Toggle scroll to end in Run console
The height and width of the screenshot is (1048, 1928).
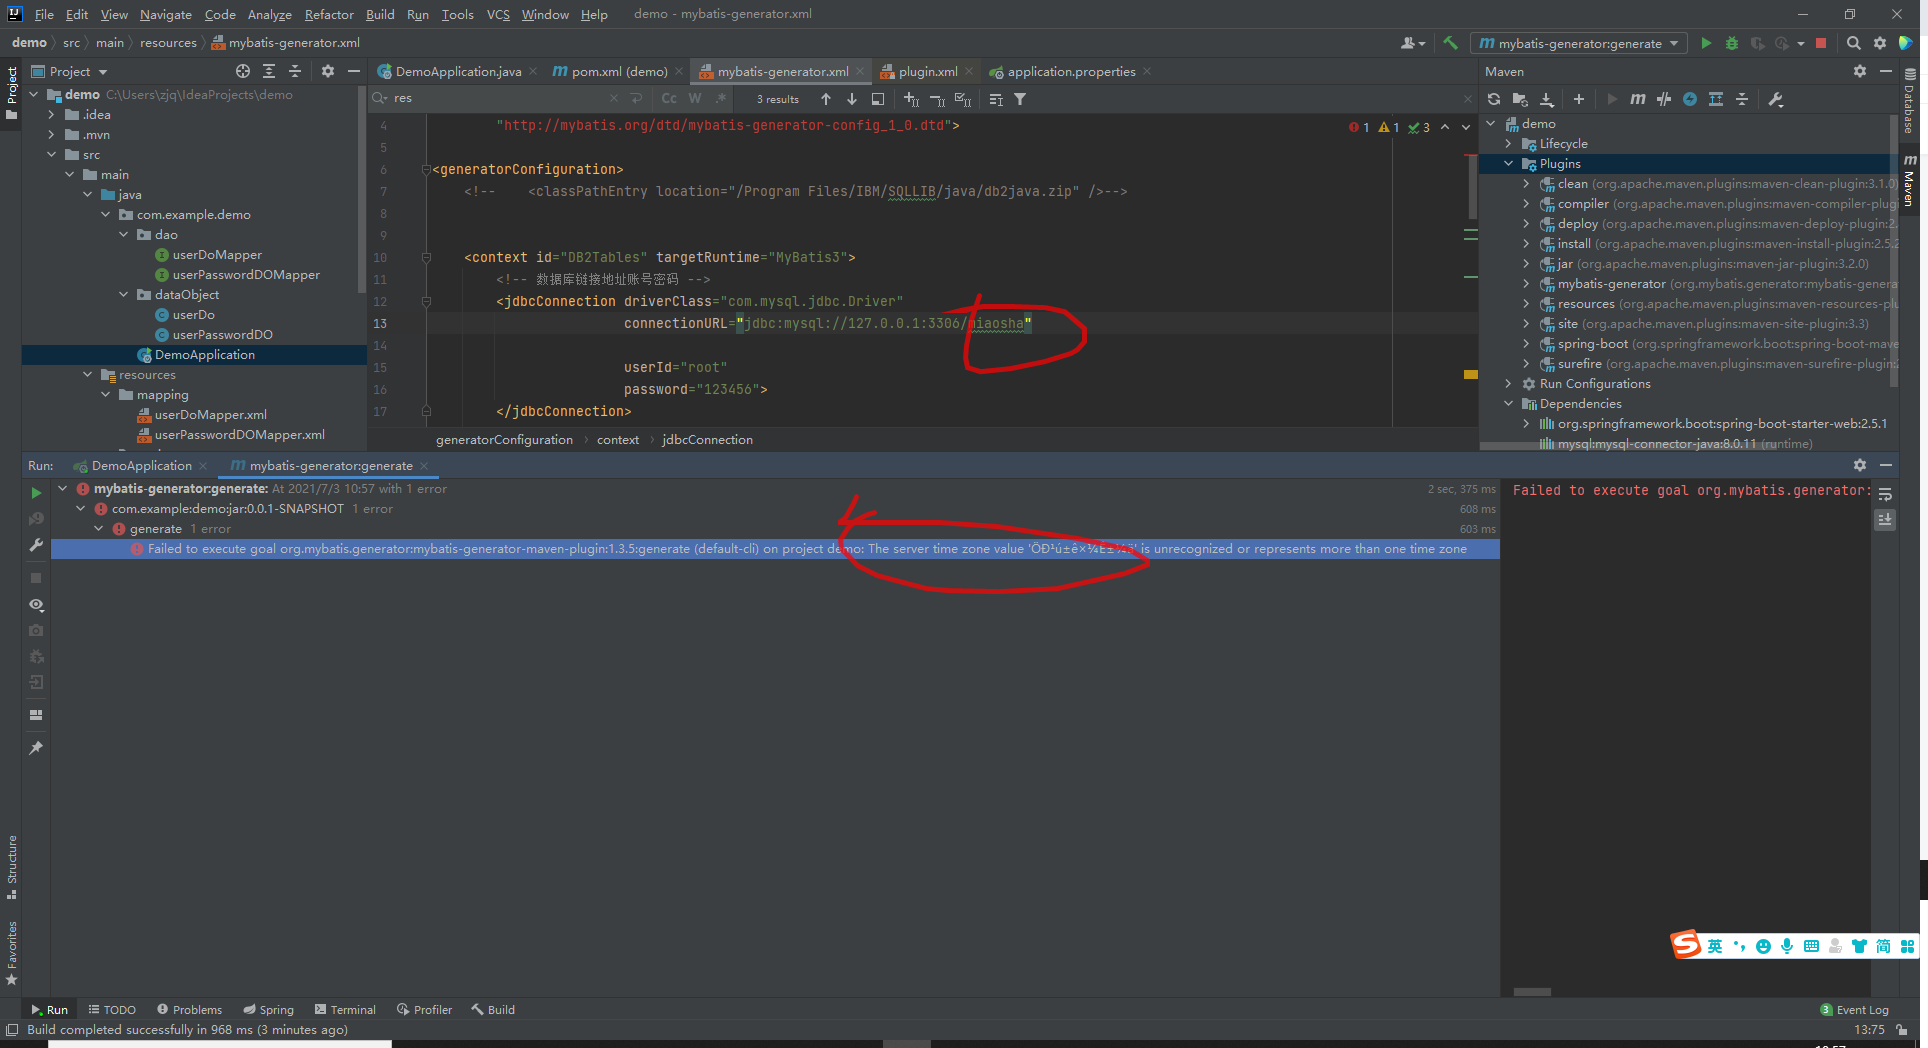click(x=1885, y=520)
